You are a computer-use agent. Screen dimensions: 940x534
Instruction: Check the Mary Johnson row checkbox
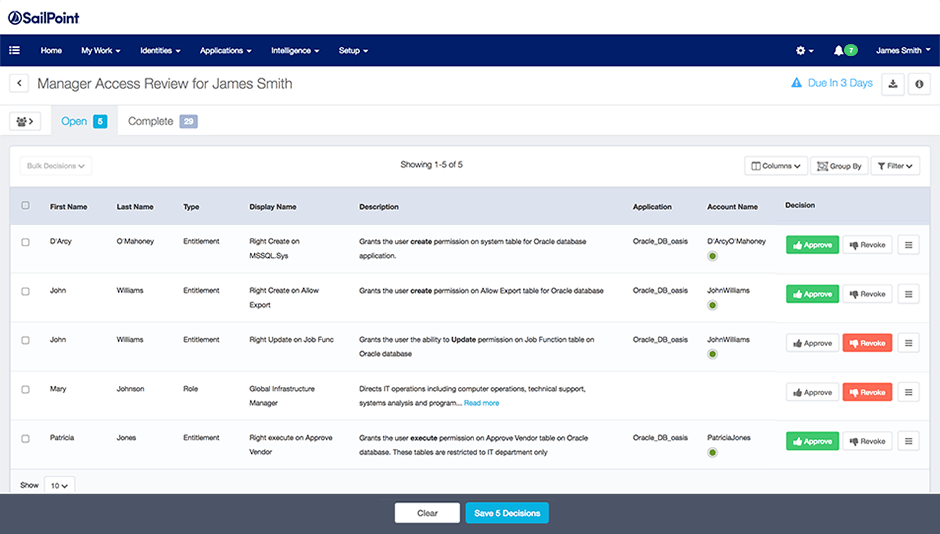[x=25, y=390]
